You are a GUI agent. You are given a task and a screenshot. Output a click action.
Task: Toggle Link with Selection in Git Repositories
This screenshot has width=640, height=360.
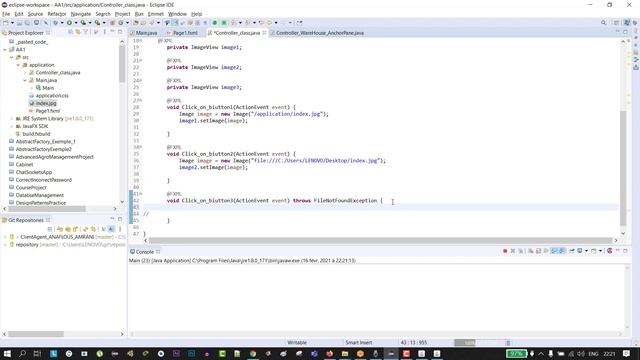click(x=111, y=229)
